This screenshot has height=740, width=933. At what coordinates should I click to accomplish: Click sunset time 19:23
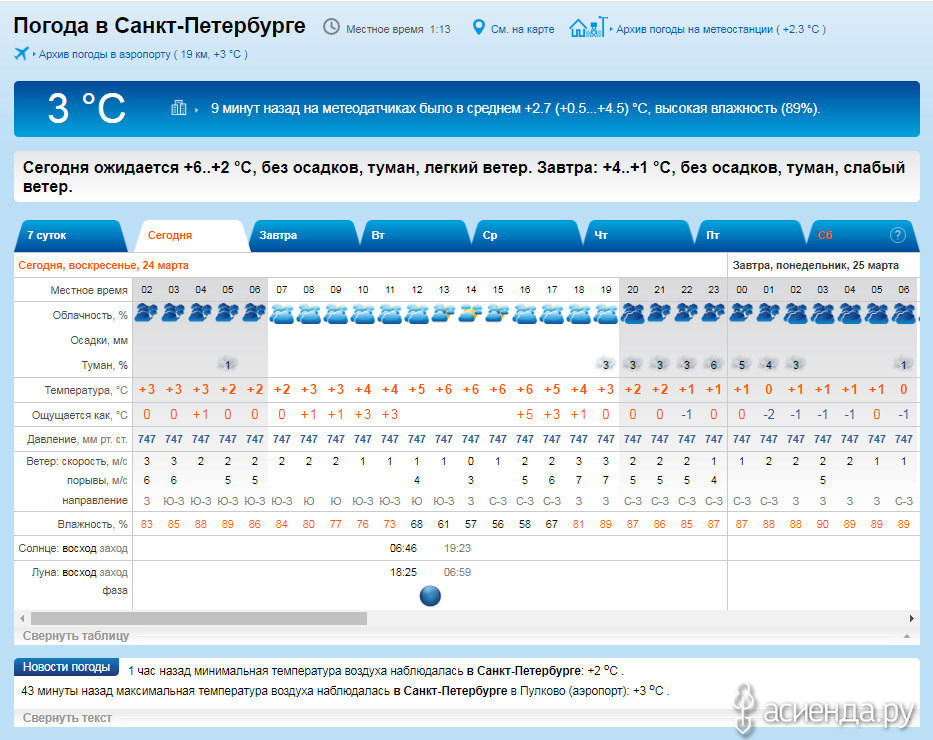(x=457, y=548)
